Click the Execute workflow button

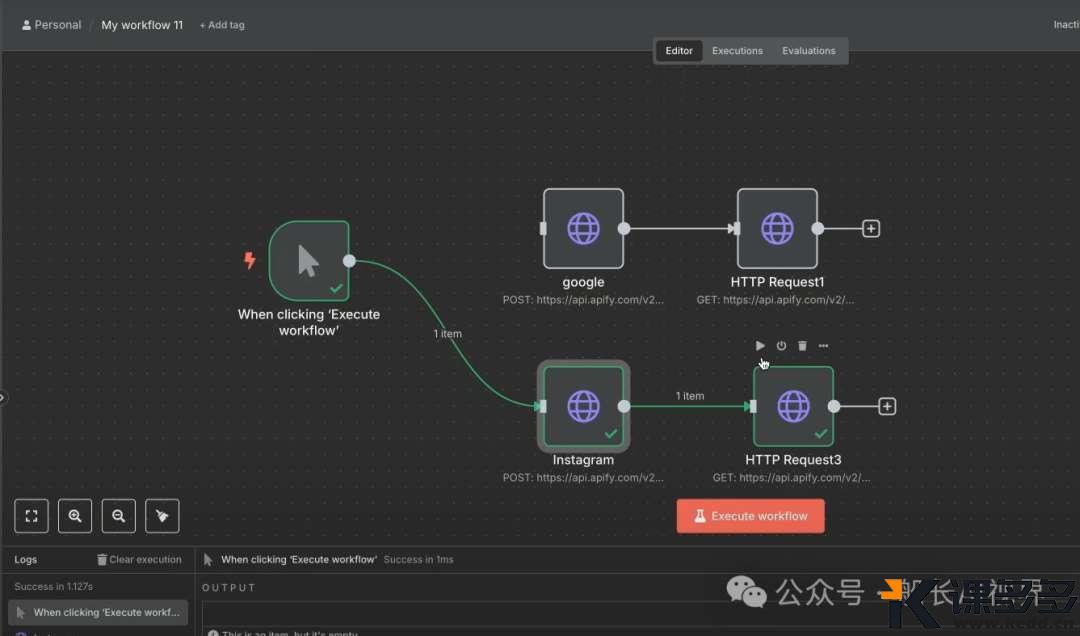point(750,516)
